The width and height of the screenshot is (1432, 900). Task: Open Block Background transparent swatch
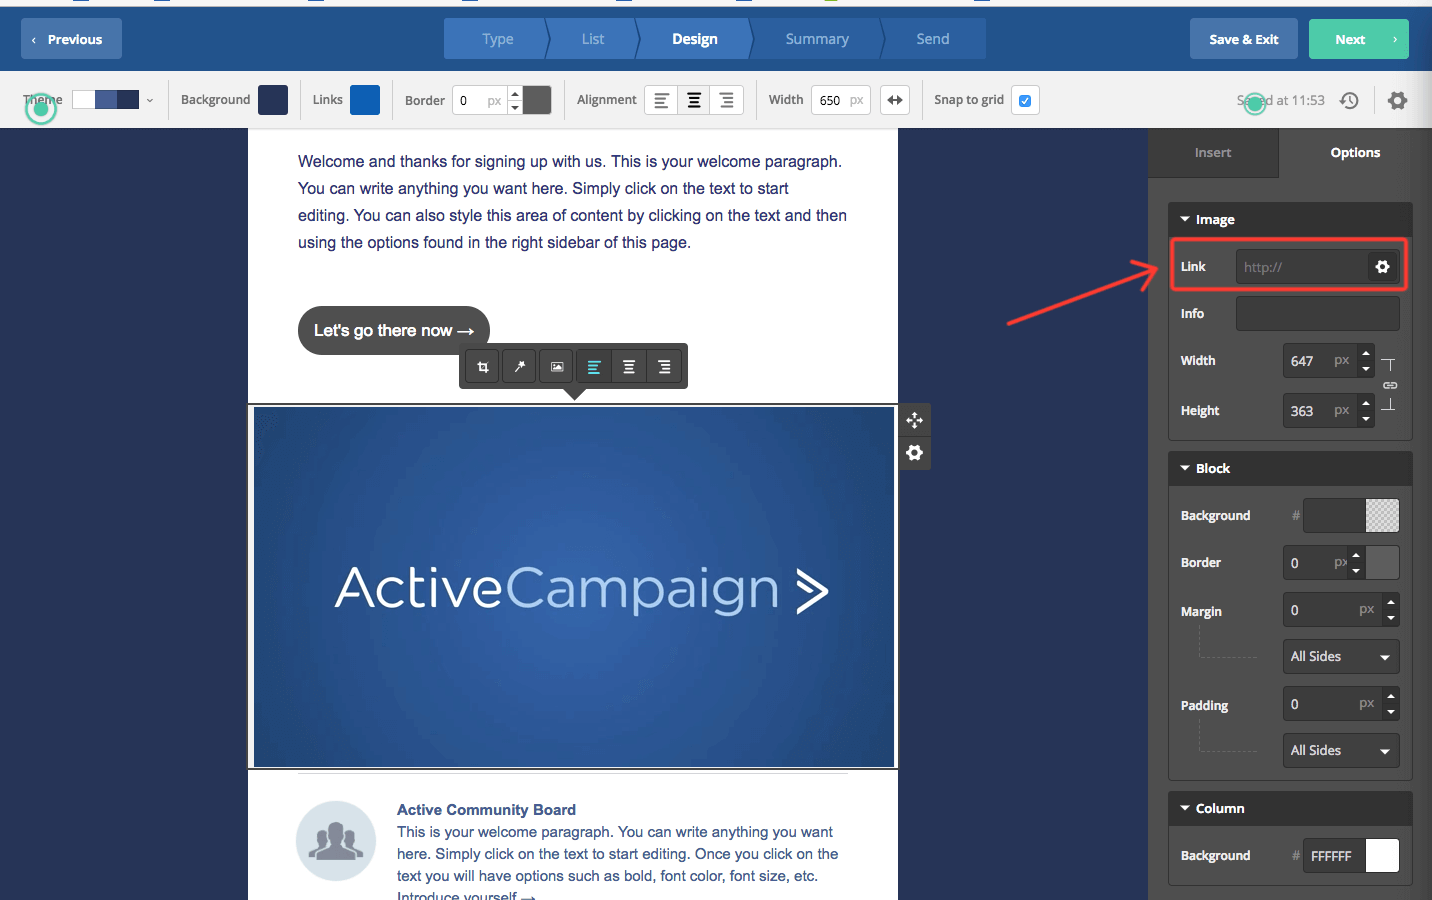tap(1382, 515)
